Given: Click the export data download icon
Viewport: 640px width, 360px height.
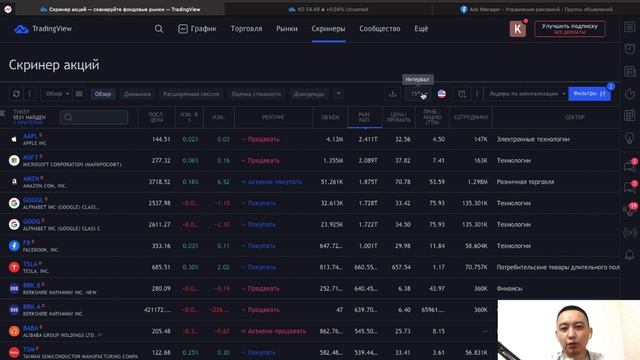Looking at the screenshot, I should (x=393, y=94).
